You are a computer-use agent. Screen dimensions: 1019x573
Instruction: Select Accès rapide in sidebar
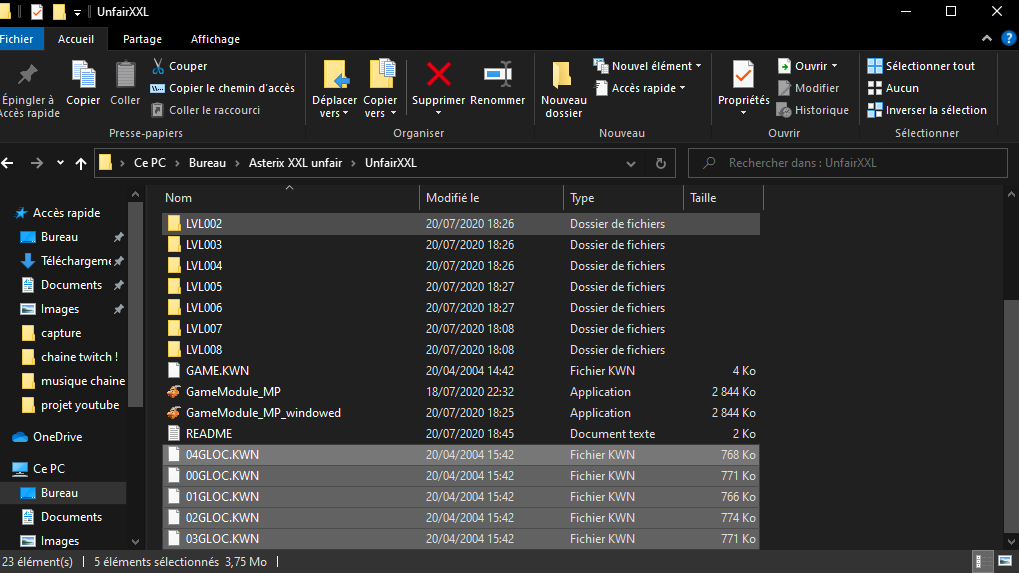tap(66, 213)
